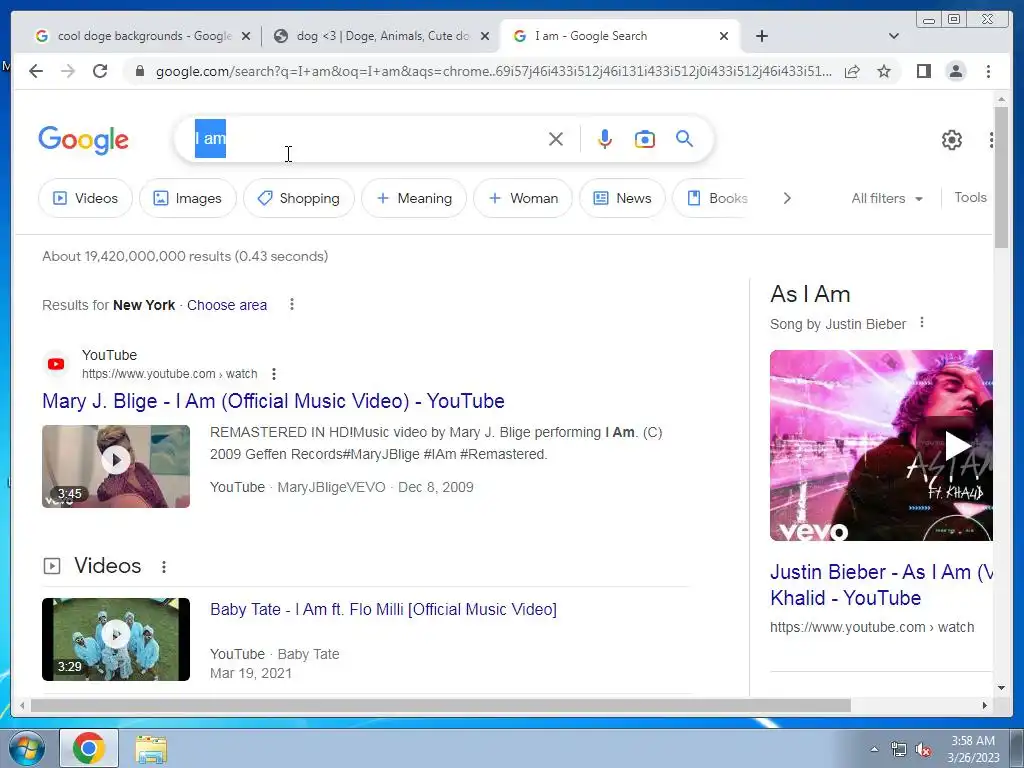The height and width of the screenshot is (768, 1024).
Task: Open a new tab
Action: pos(761,36)
